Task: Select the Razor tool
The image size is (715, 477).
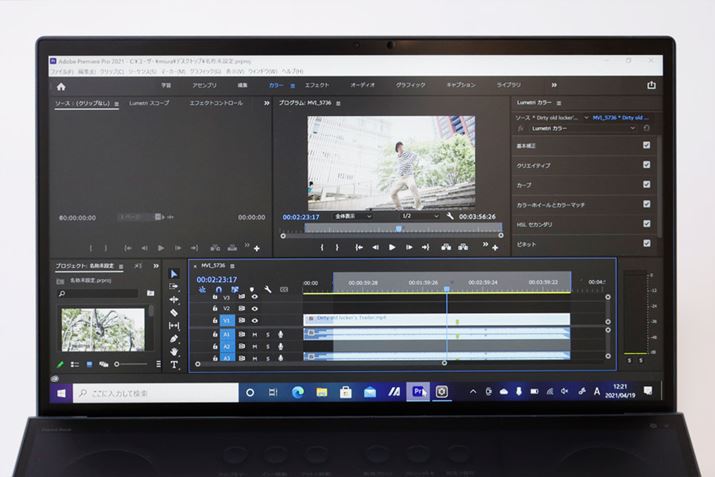Action: (174, 312)
